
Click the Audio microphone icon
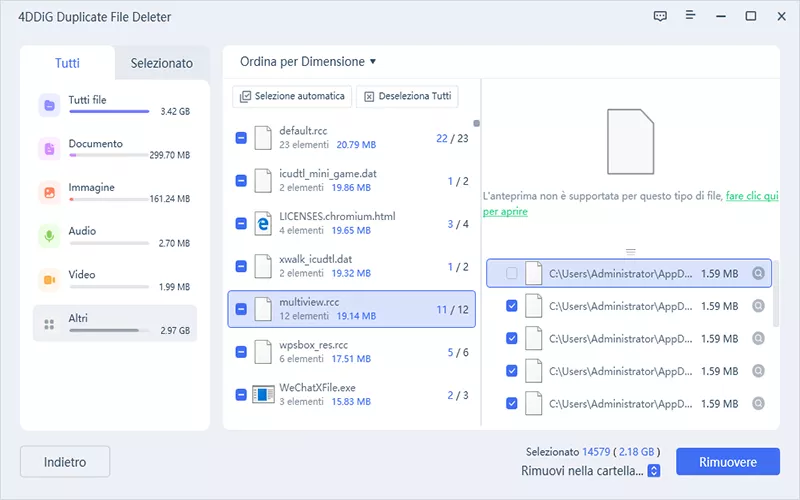click(49, 236)
